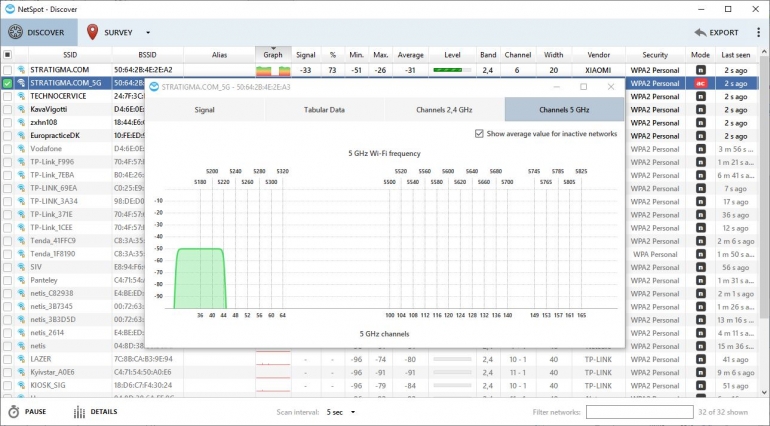The height and width of the screenshot is (426, 770).
Task: Click the NetSpot app logo in title bar
Action: (x=9, y=9)
